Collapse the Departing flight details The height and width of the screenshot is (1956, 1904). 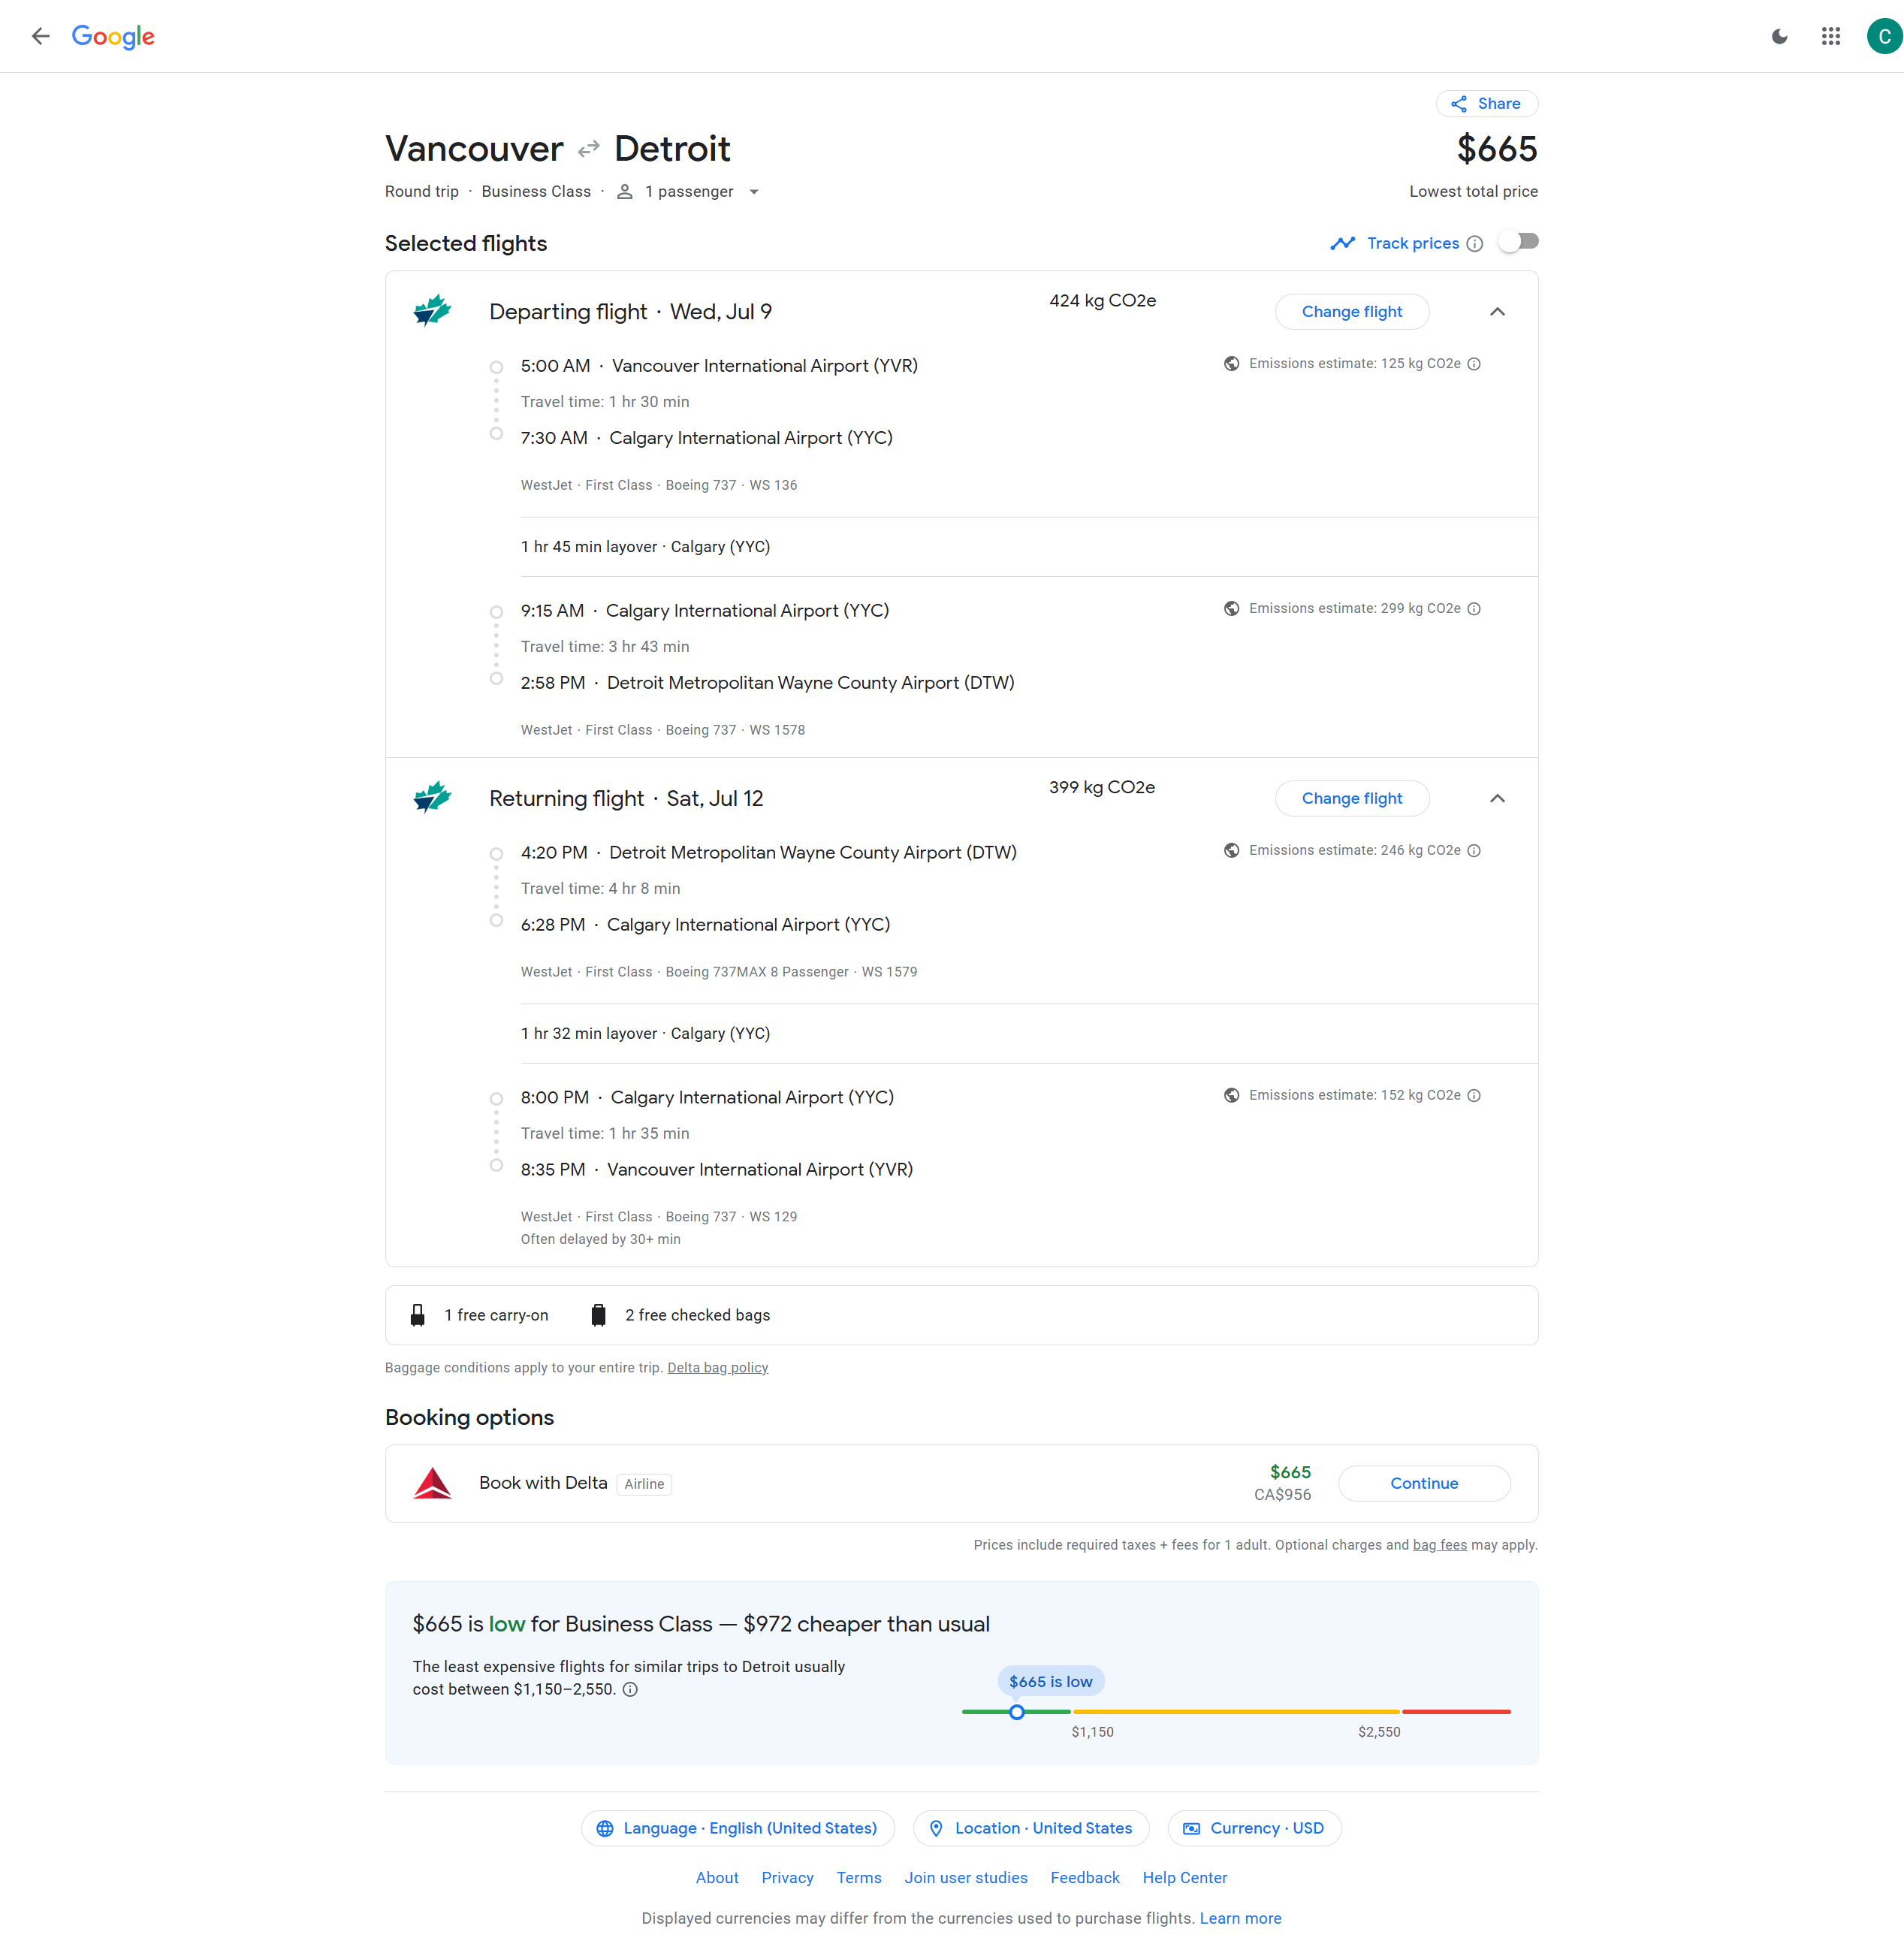click(x=1497, y=312)
